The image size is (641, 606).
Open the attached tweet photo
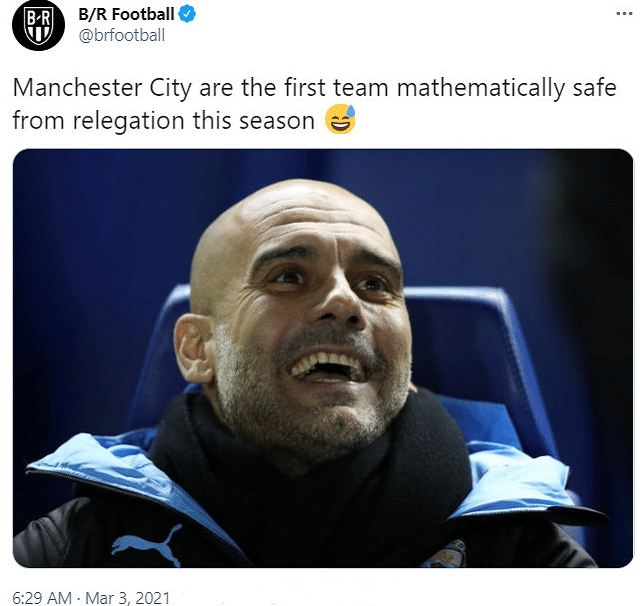click(323, 358)
